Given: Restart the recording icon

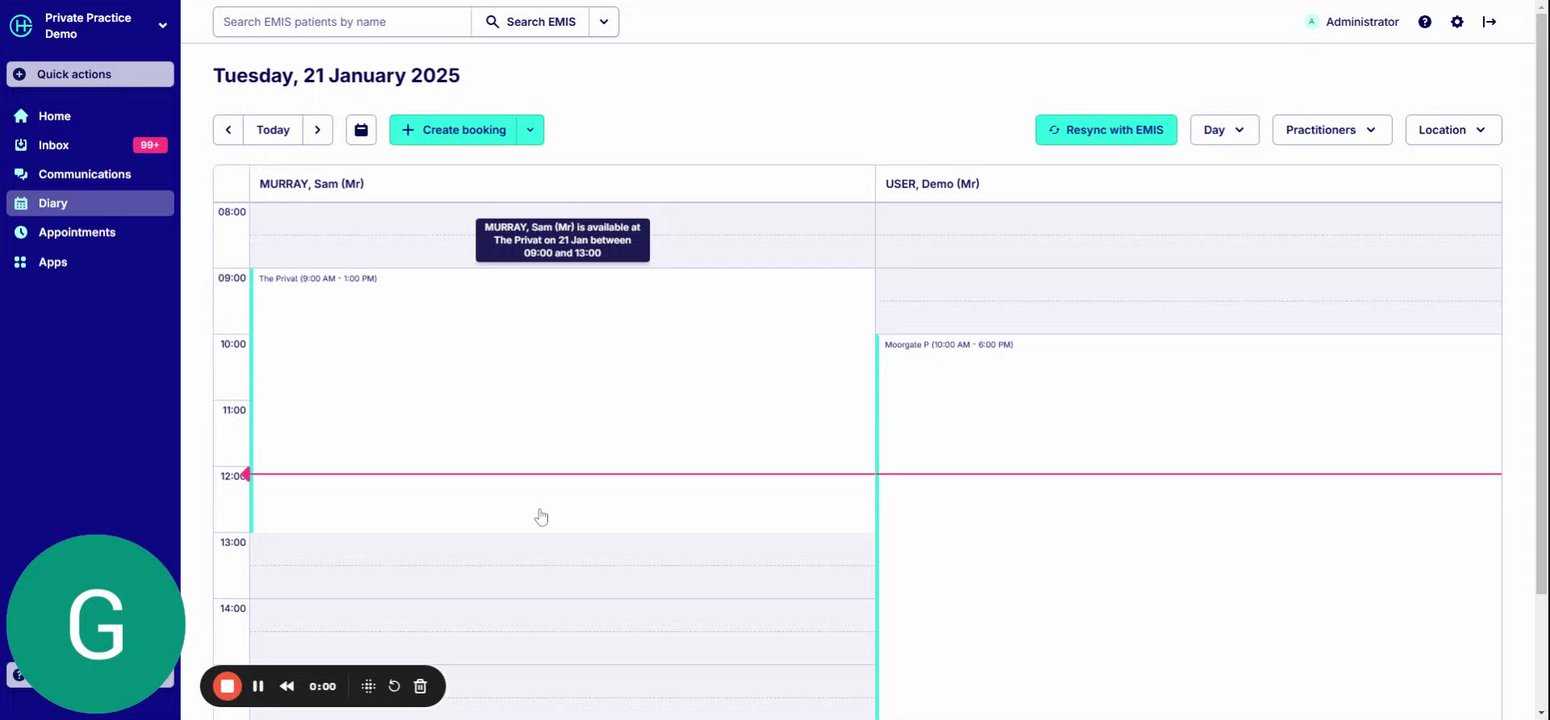Looking at the screenshot, I should click(394, 686).
